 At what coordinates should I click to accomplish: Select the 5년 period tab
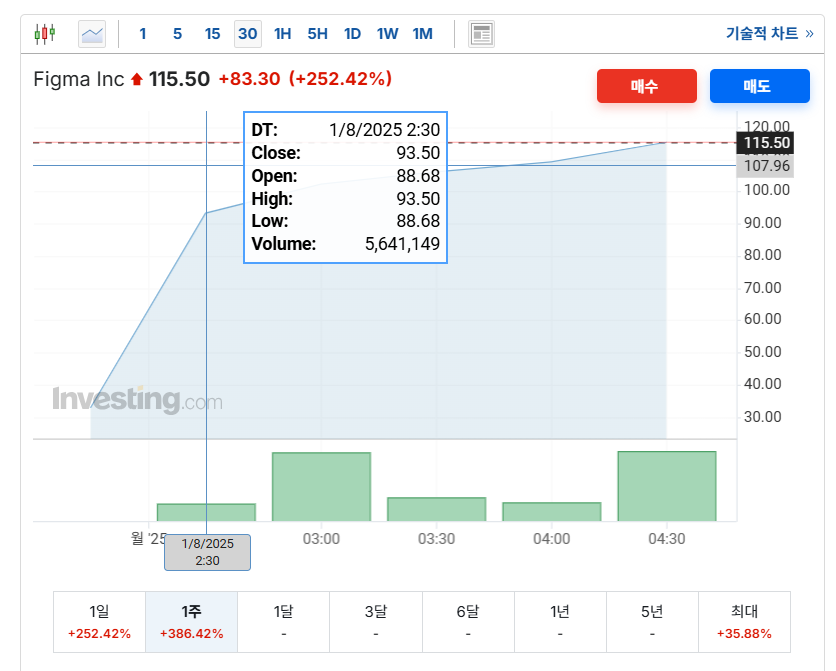(652, 622)
